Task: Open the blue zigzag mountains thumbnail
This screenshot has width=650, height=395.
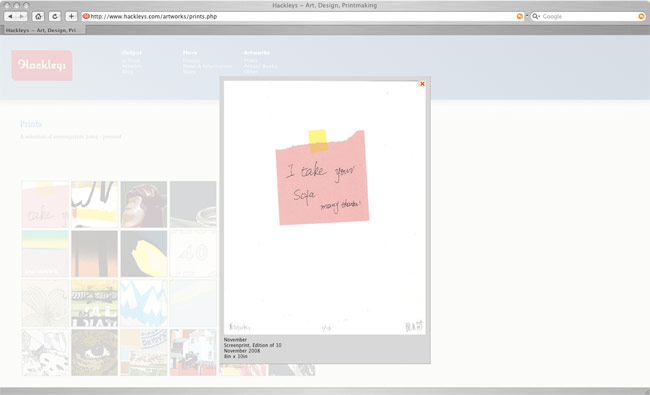Action: click(x=144, y=303)
